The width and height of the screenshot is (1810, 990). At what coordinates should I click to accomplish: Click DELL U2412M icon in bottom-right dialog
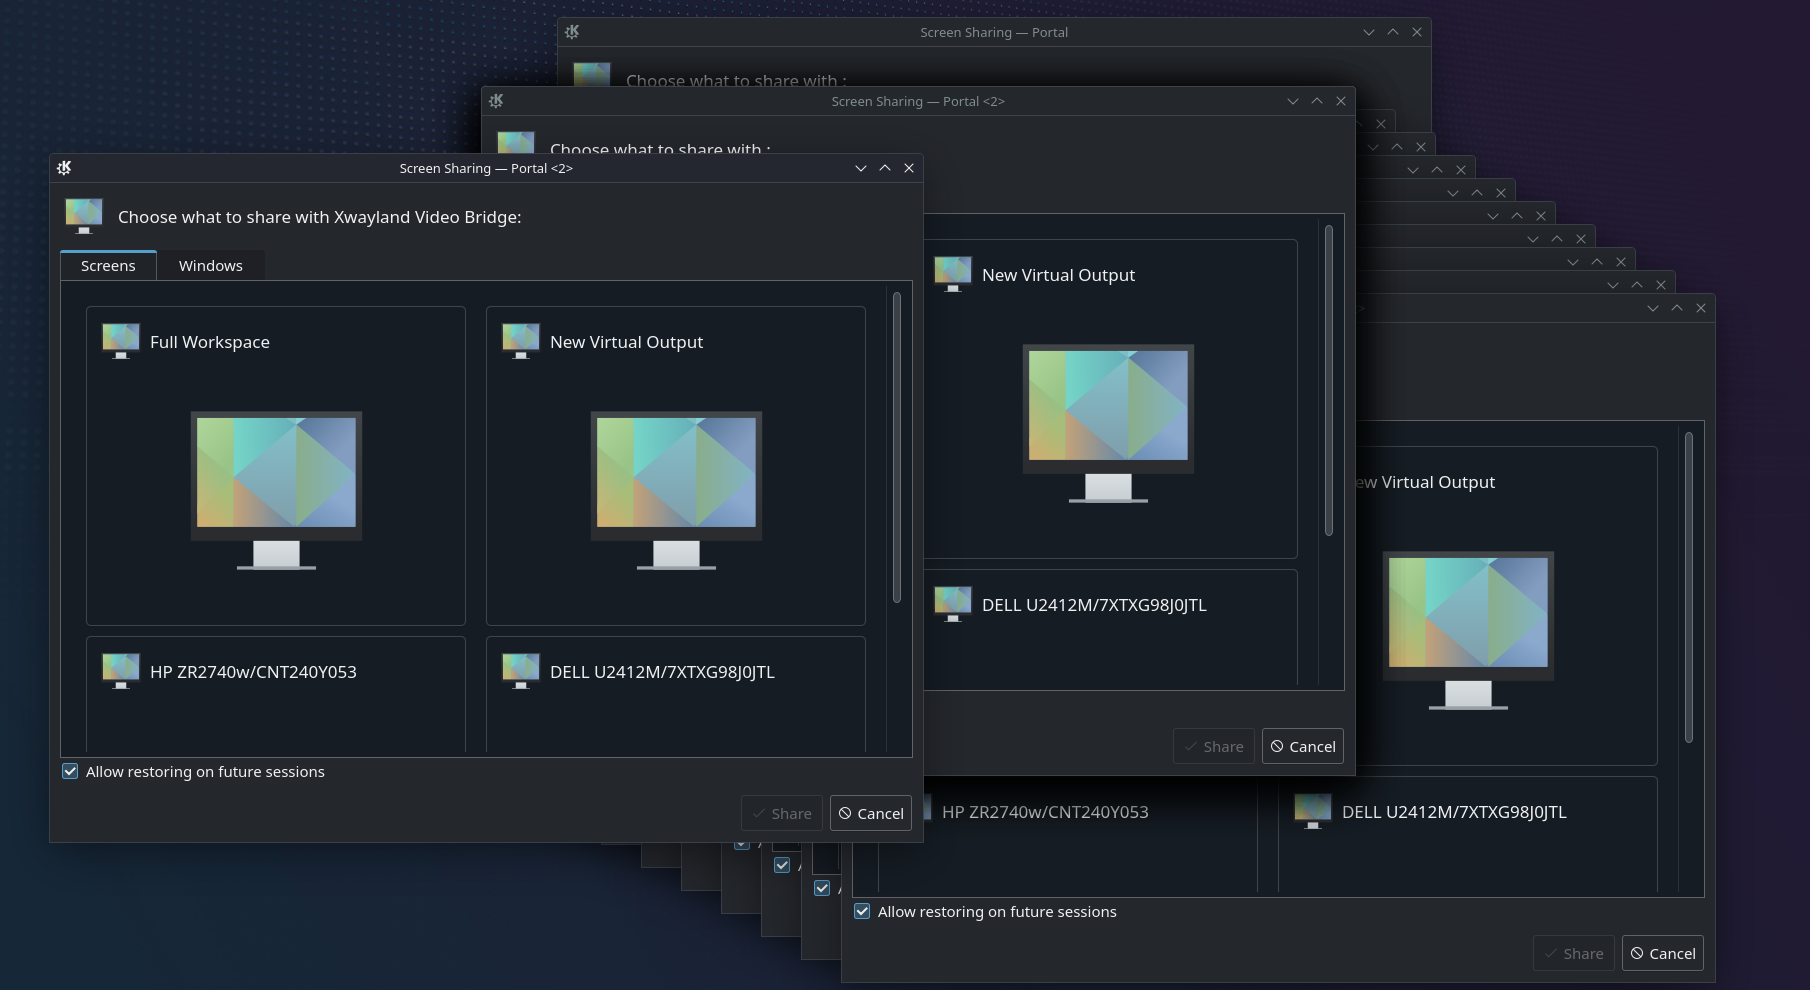[x=1313, y=811]
